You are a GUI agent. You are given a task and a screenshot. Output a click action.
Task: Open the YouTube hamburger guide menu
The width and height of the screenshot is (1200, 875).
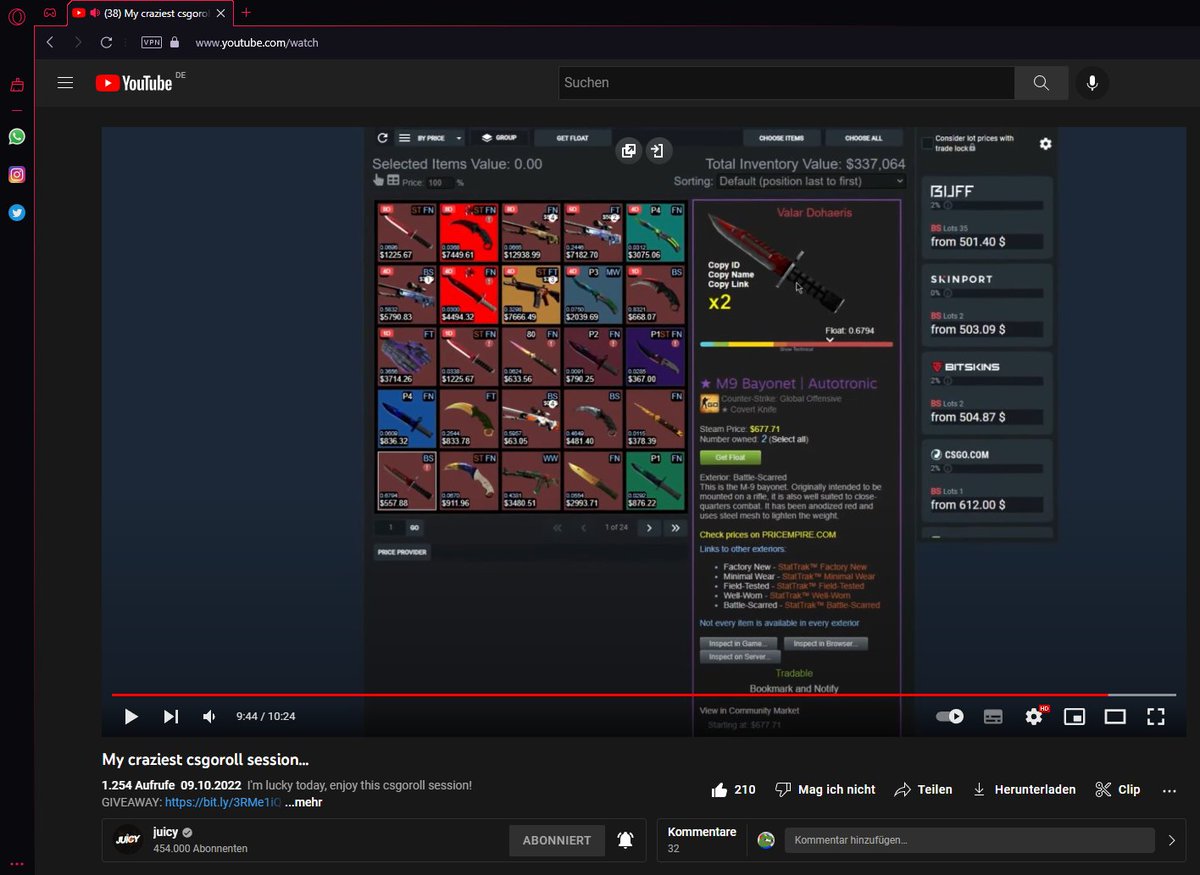(65, 83)
